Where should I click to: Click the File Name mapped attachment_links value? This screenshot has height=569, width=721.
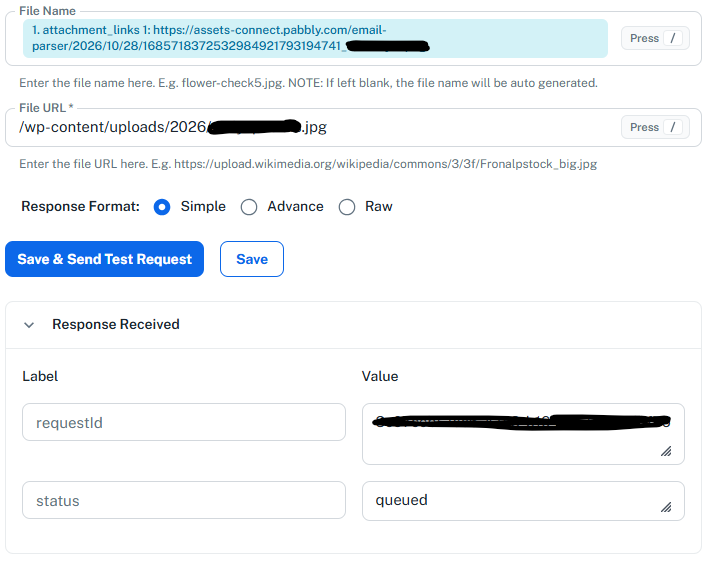pos(315,38)
